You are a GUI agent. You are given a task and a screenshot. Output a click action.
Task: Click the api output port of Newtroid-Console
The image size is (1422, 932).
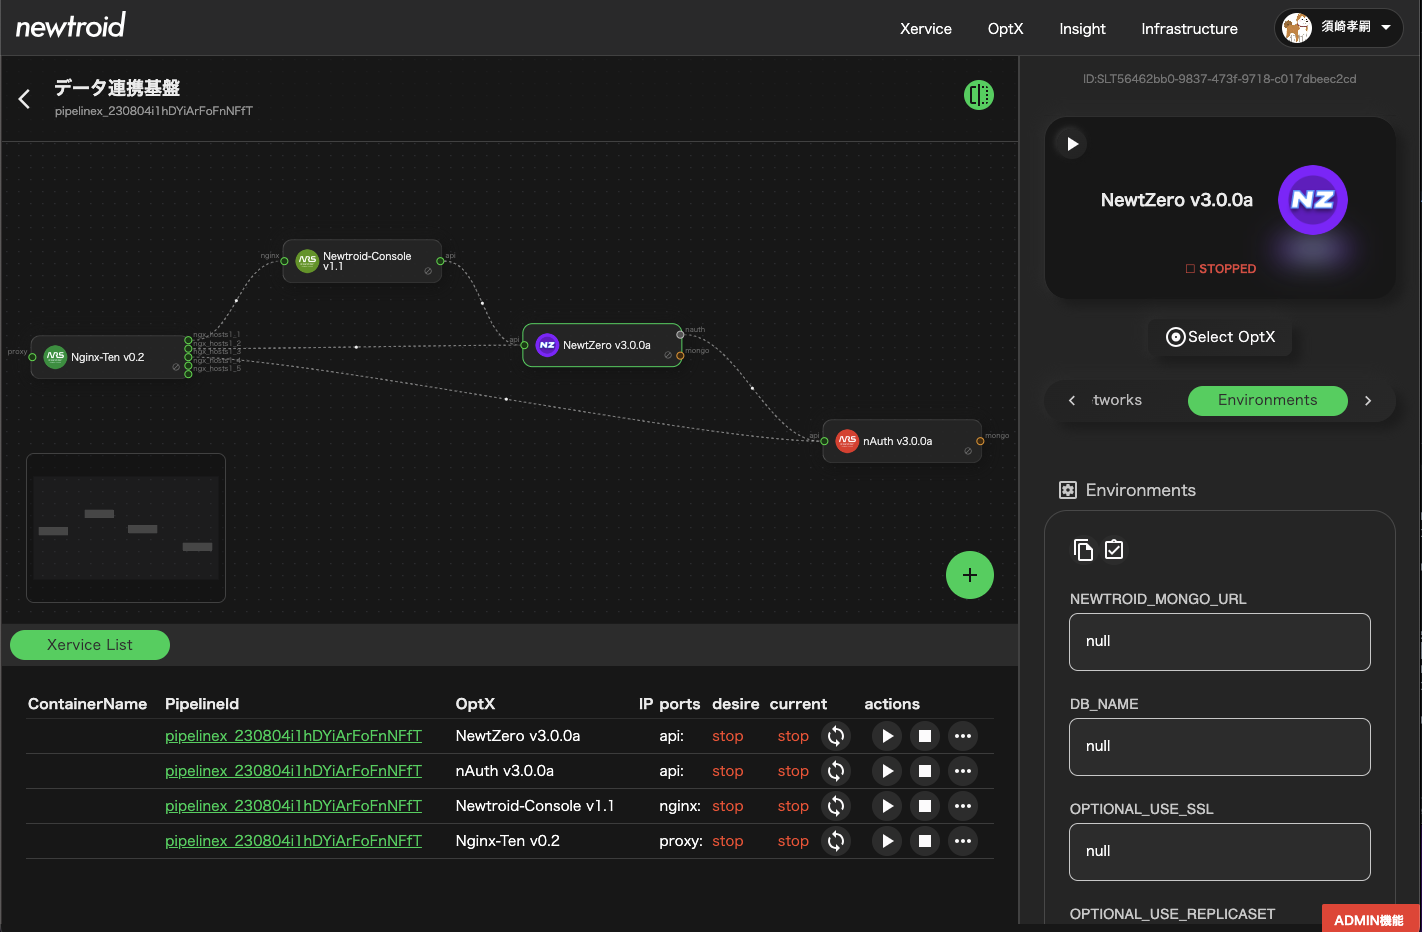[440, 261]
